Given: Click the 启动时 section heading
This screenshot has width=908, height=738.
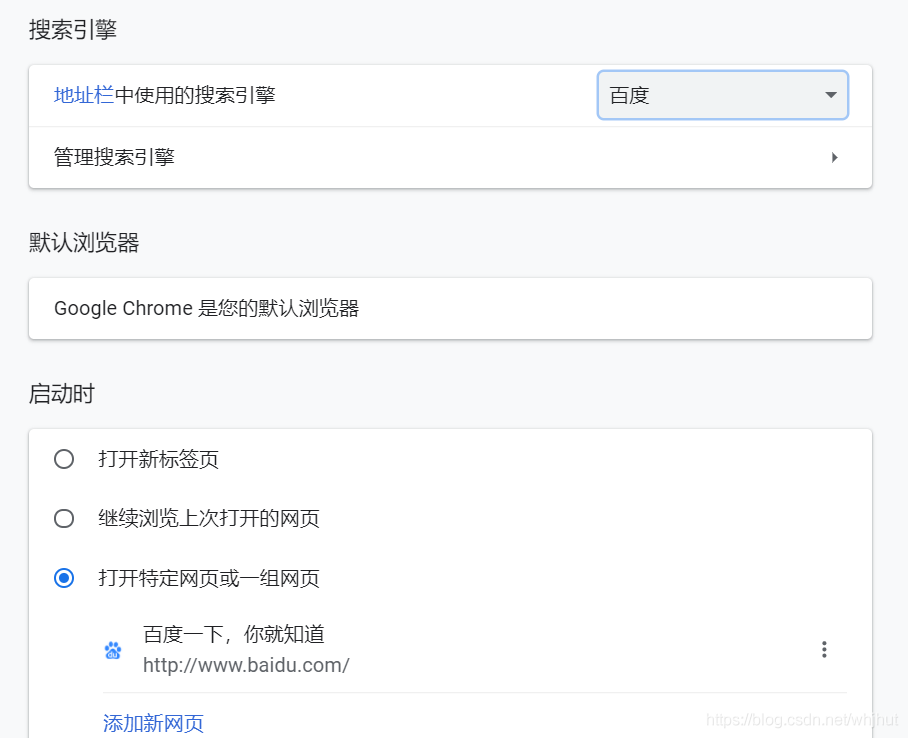Looking at the screenshot, I should 62,394.
